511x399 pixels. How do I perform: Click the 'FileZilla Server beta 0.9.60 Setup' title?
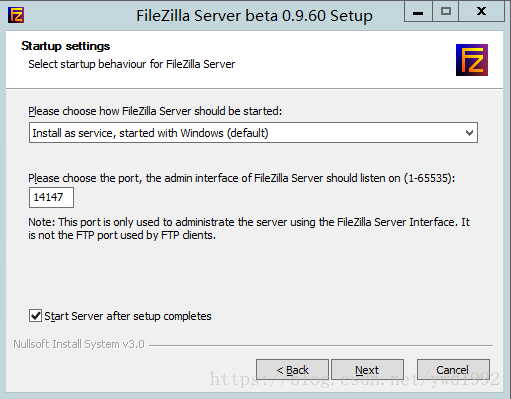(254, 16)
